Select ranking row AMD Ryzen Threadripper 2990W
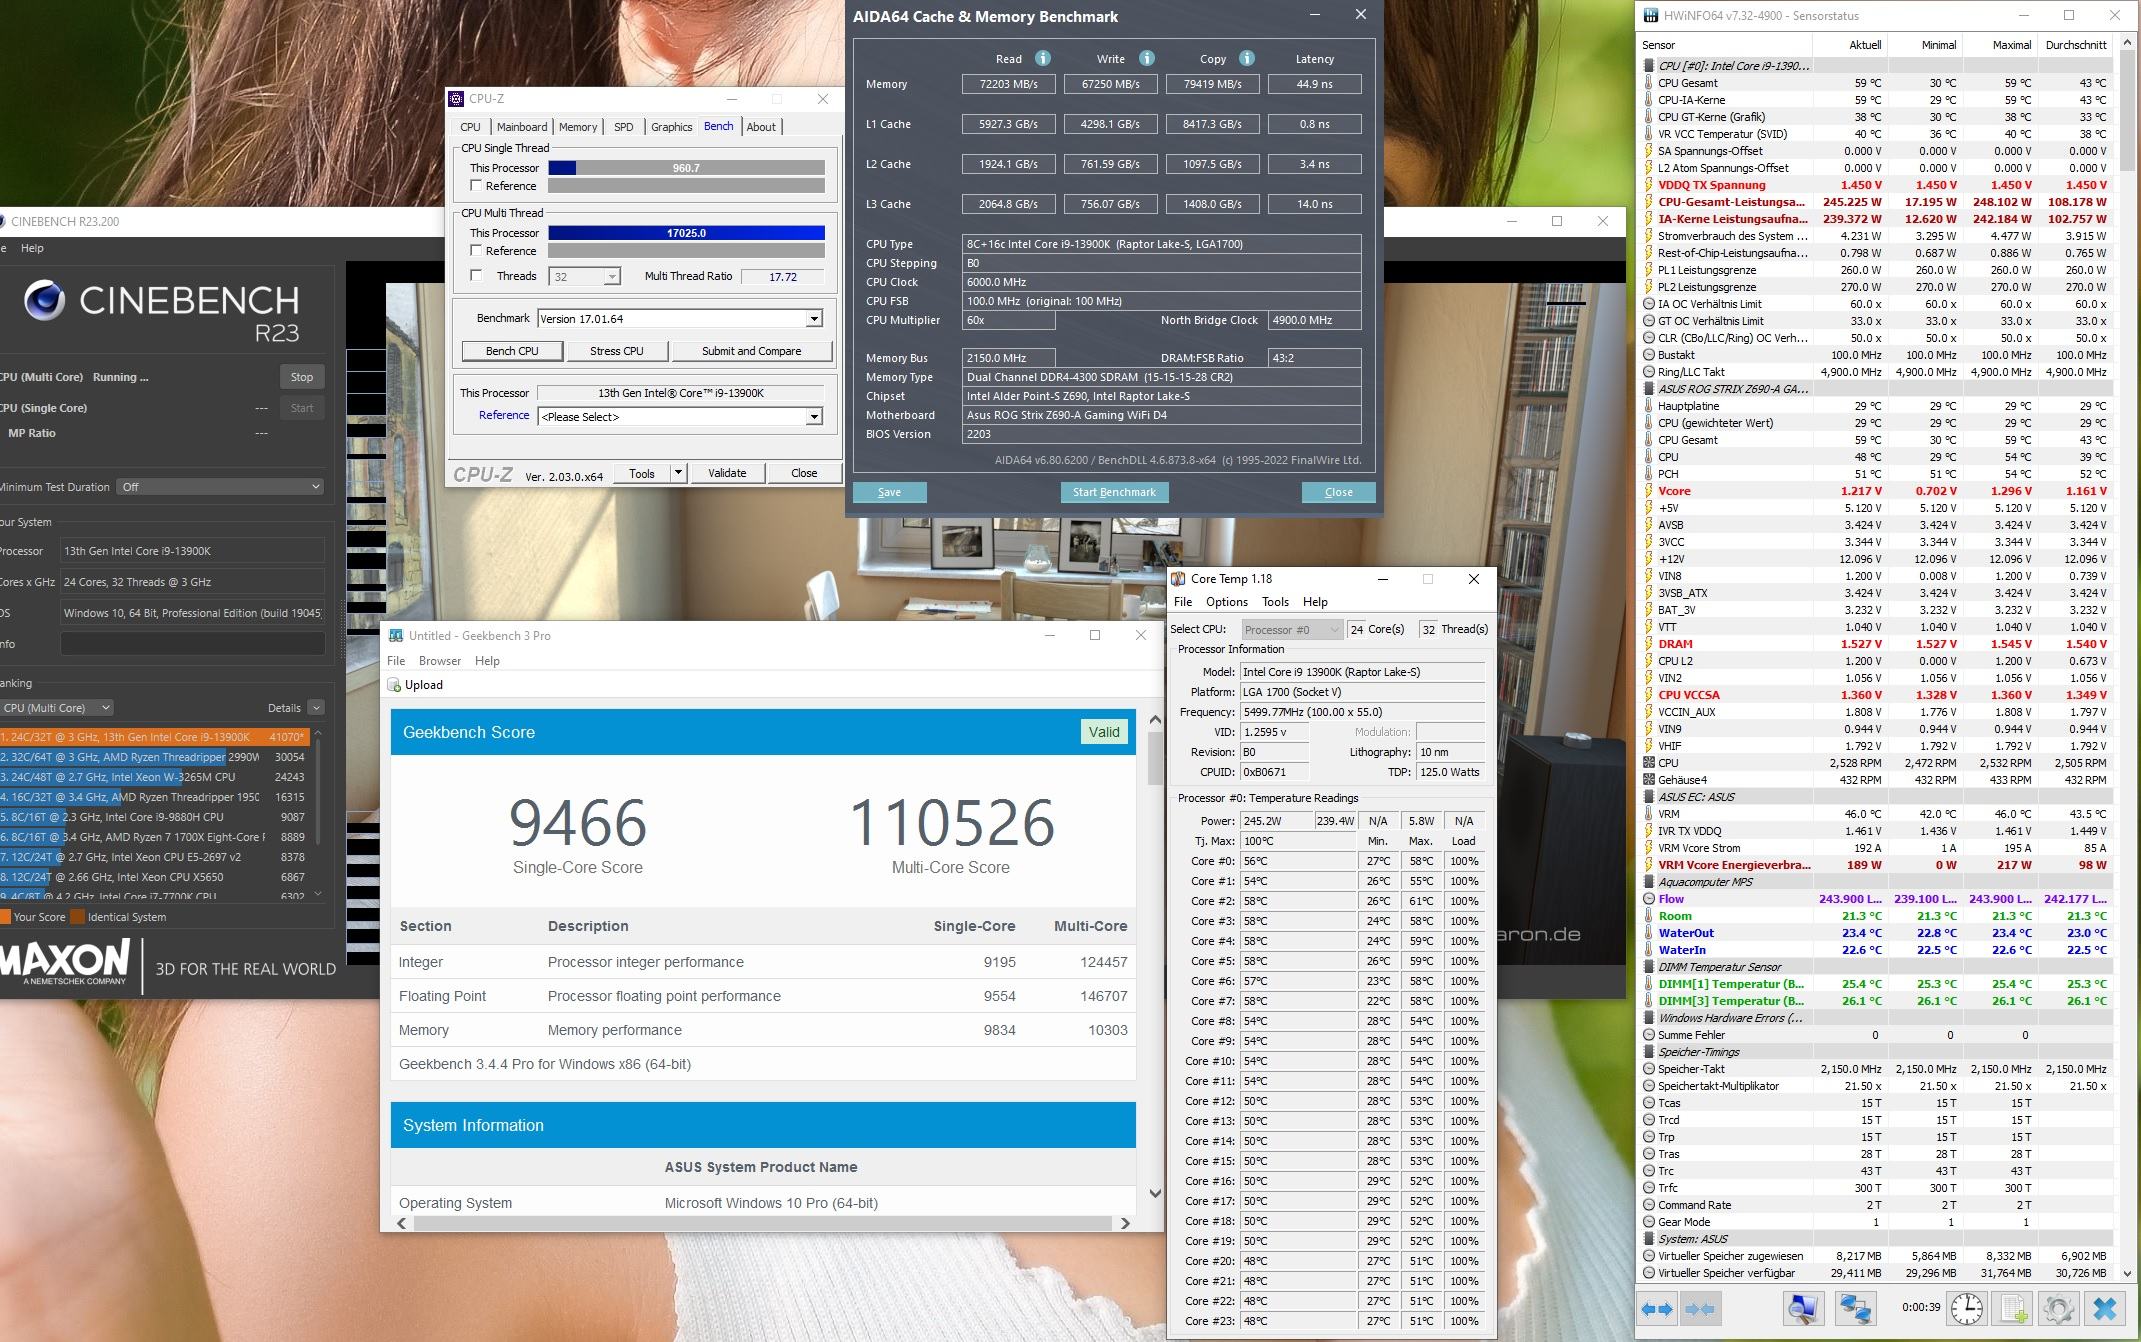Screen dimensions: 2141x1342 click(x=155, y=757)
